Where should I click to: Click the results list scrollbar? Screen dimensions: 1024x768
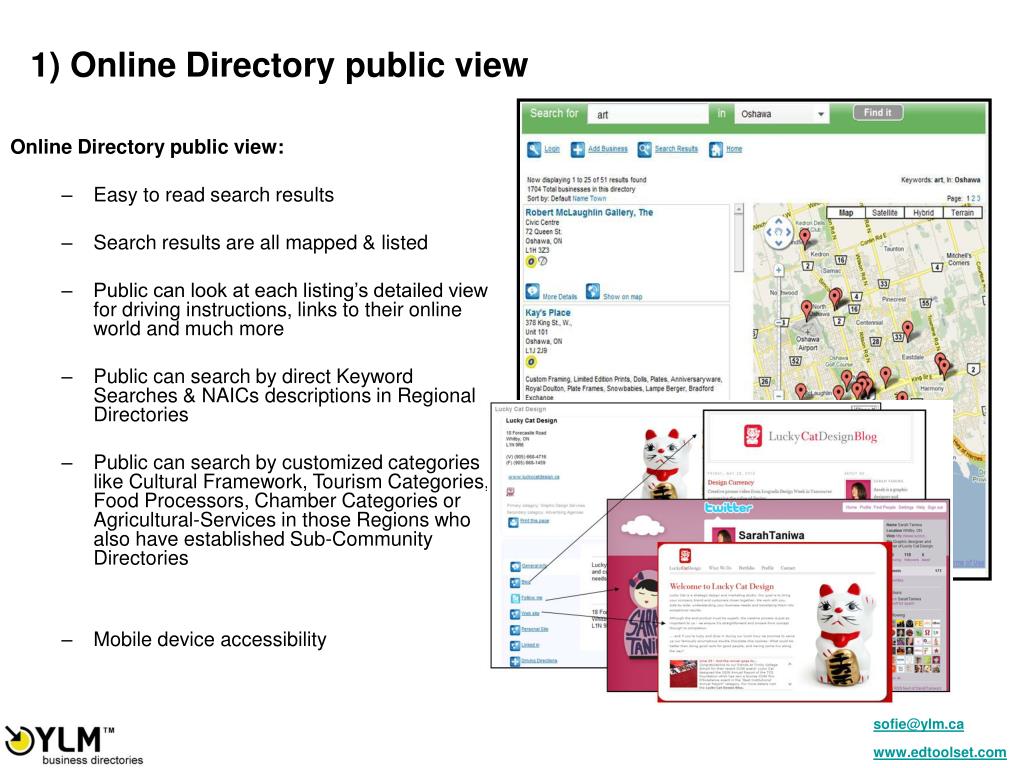point(739,238)
